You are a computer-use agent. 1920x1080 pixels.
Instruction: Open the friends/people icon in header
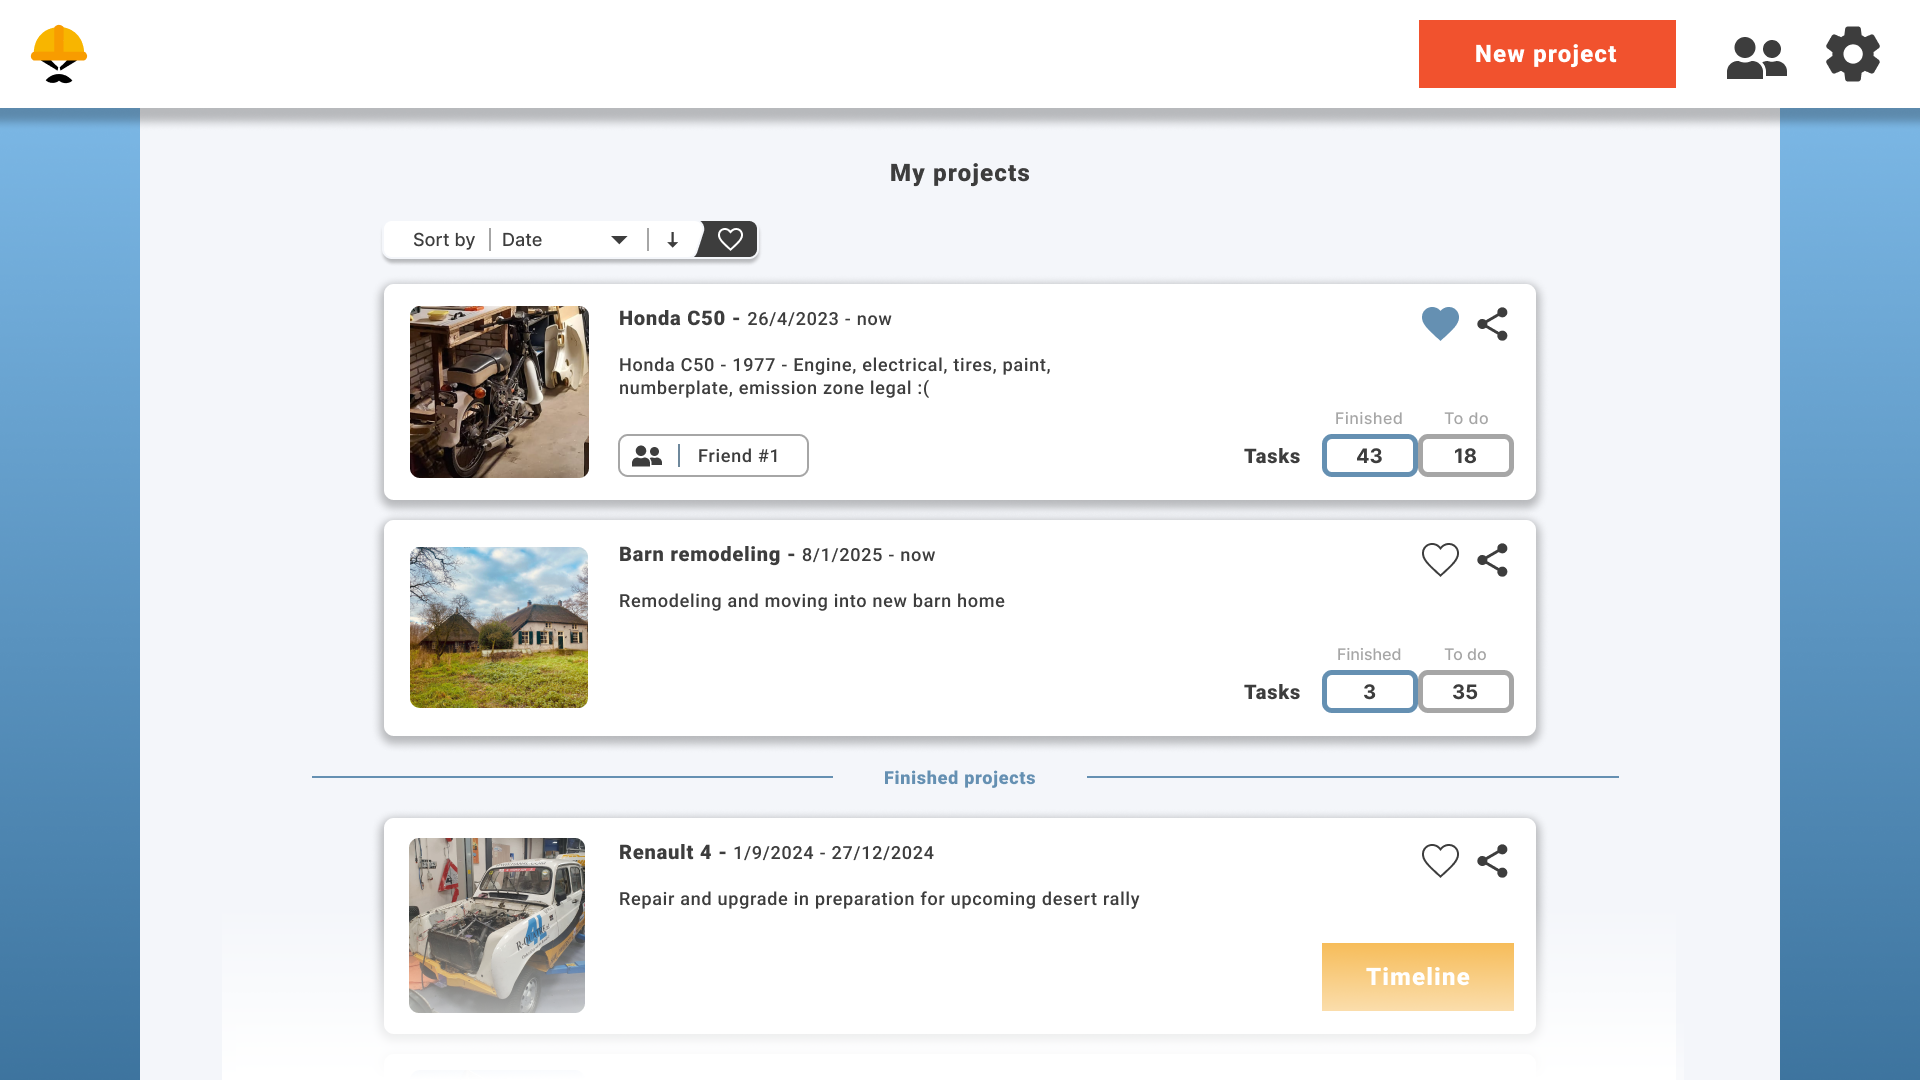point(1756,56)
